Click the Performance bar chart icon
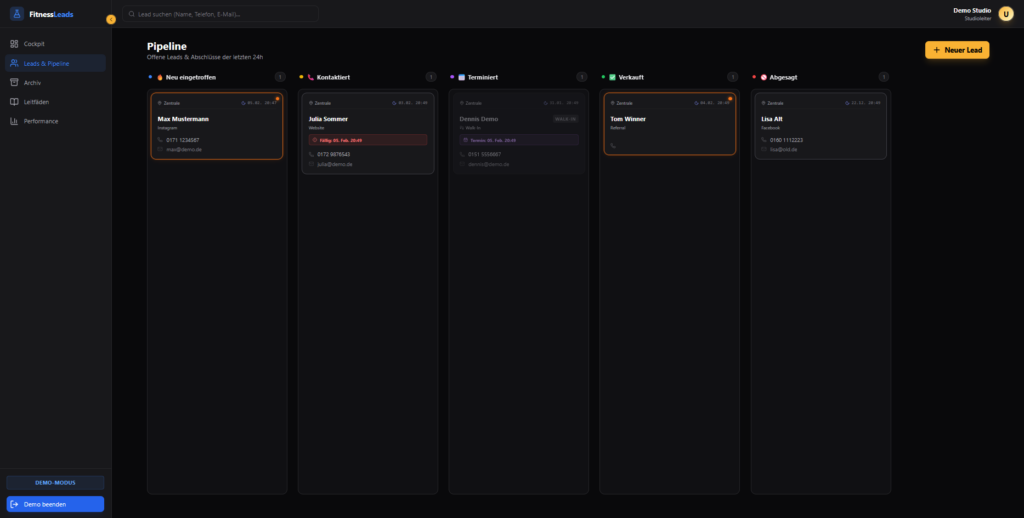 (14, 121)
